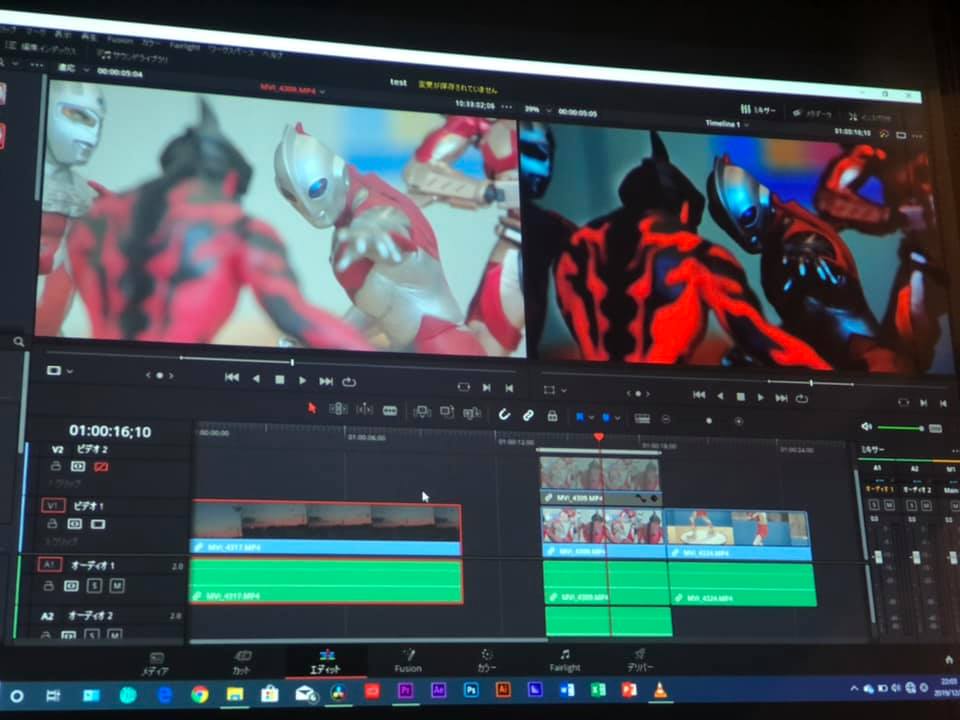Lock the Video 2 track
This screenshot has height=720, width=960.
click(x=56, y=466)
